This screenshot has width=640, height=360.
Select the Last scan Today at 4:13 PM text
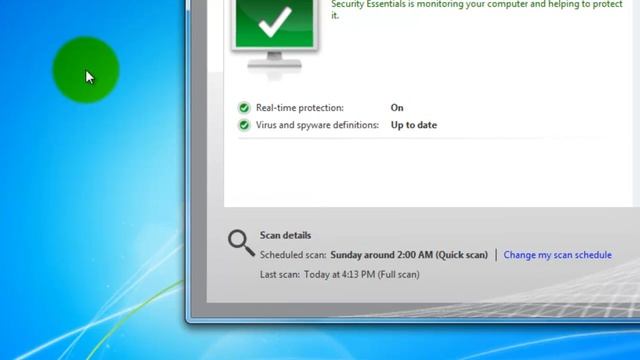(x=340, y=275)
